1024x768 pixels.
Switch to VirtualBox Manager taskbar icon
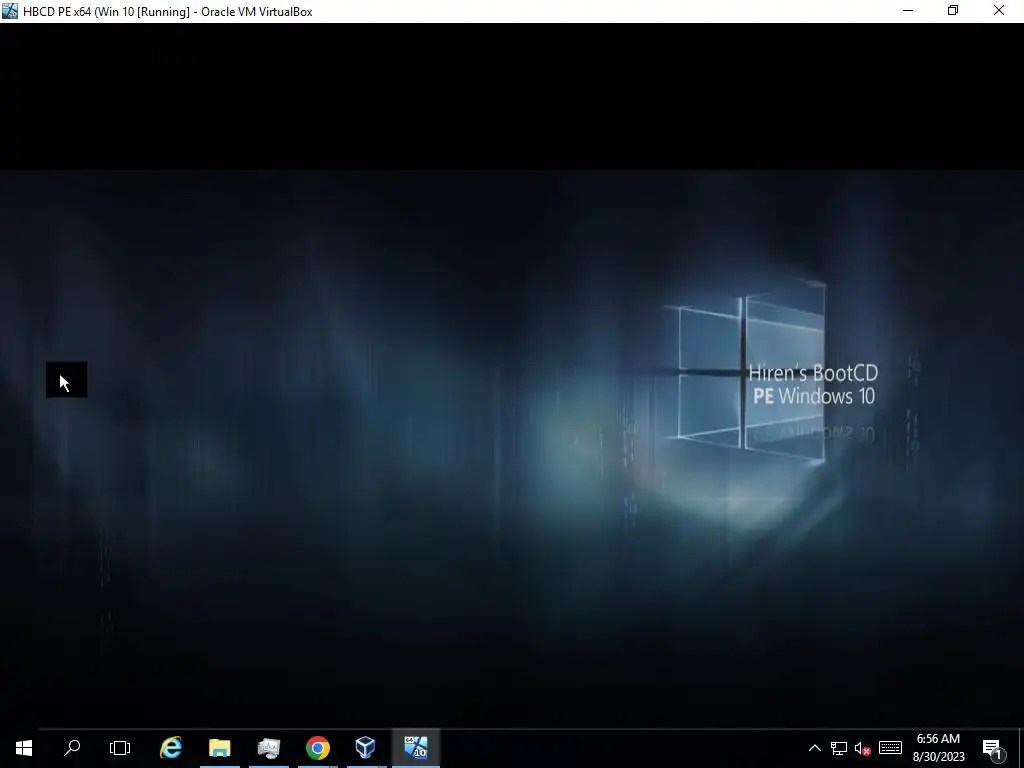[x=366, y=748]
